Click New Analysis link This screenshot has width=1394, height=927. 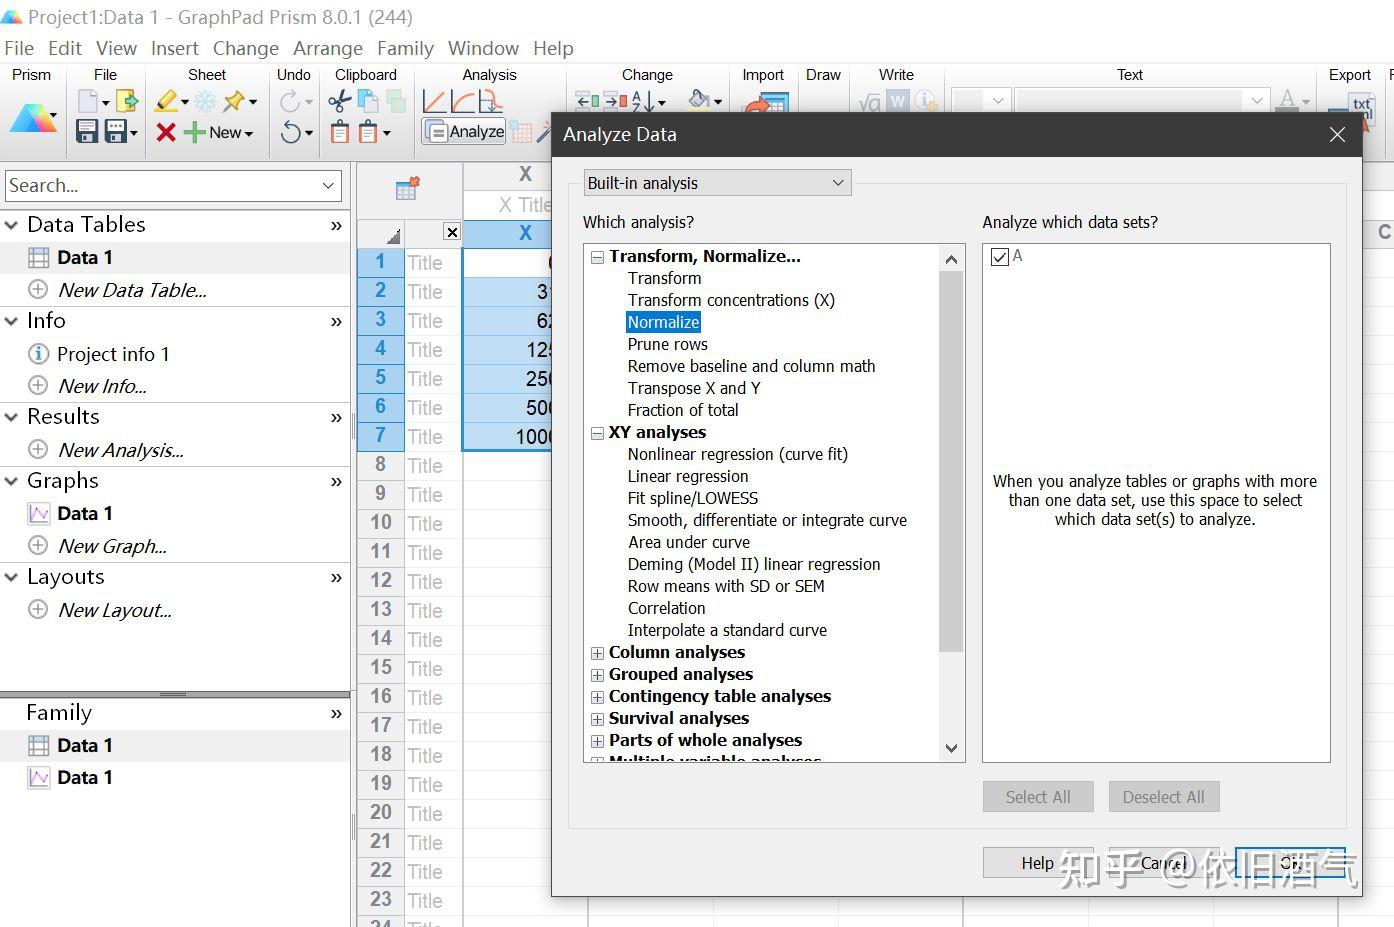[x=120, y=450]
